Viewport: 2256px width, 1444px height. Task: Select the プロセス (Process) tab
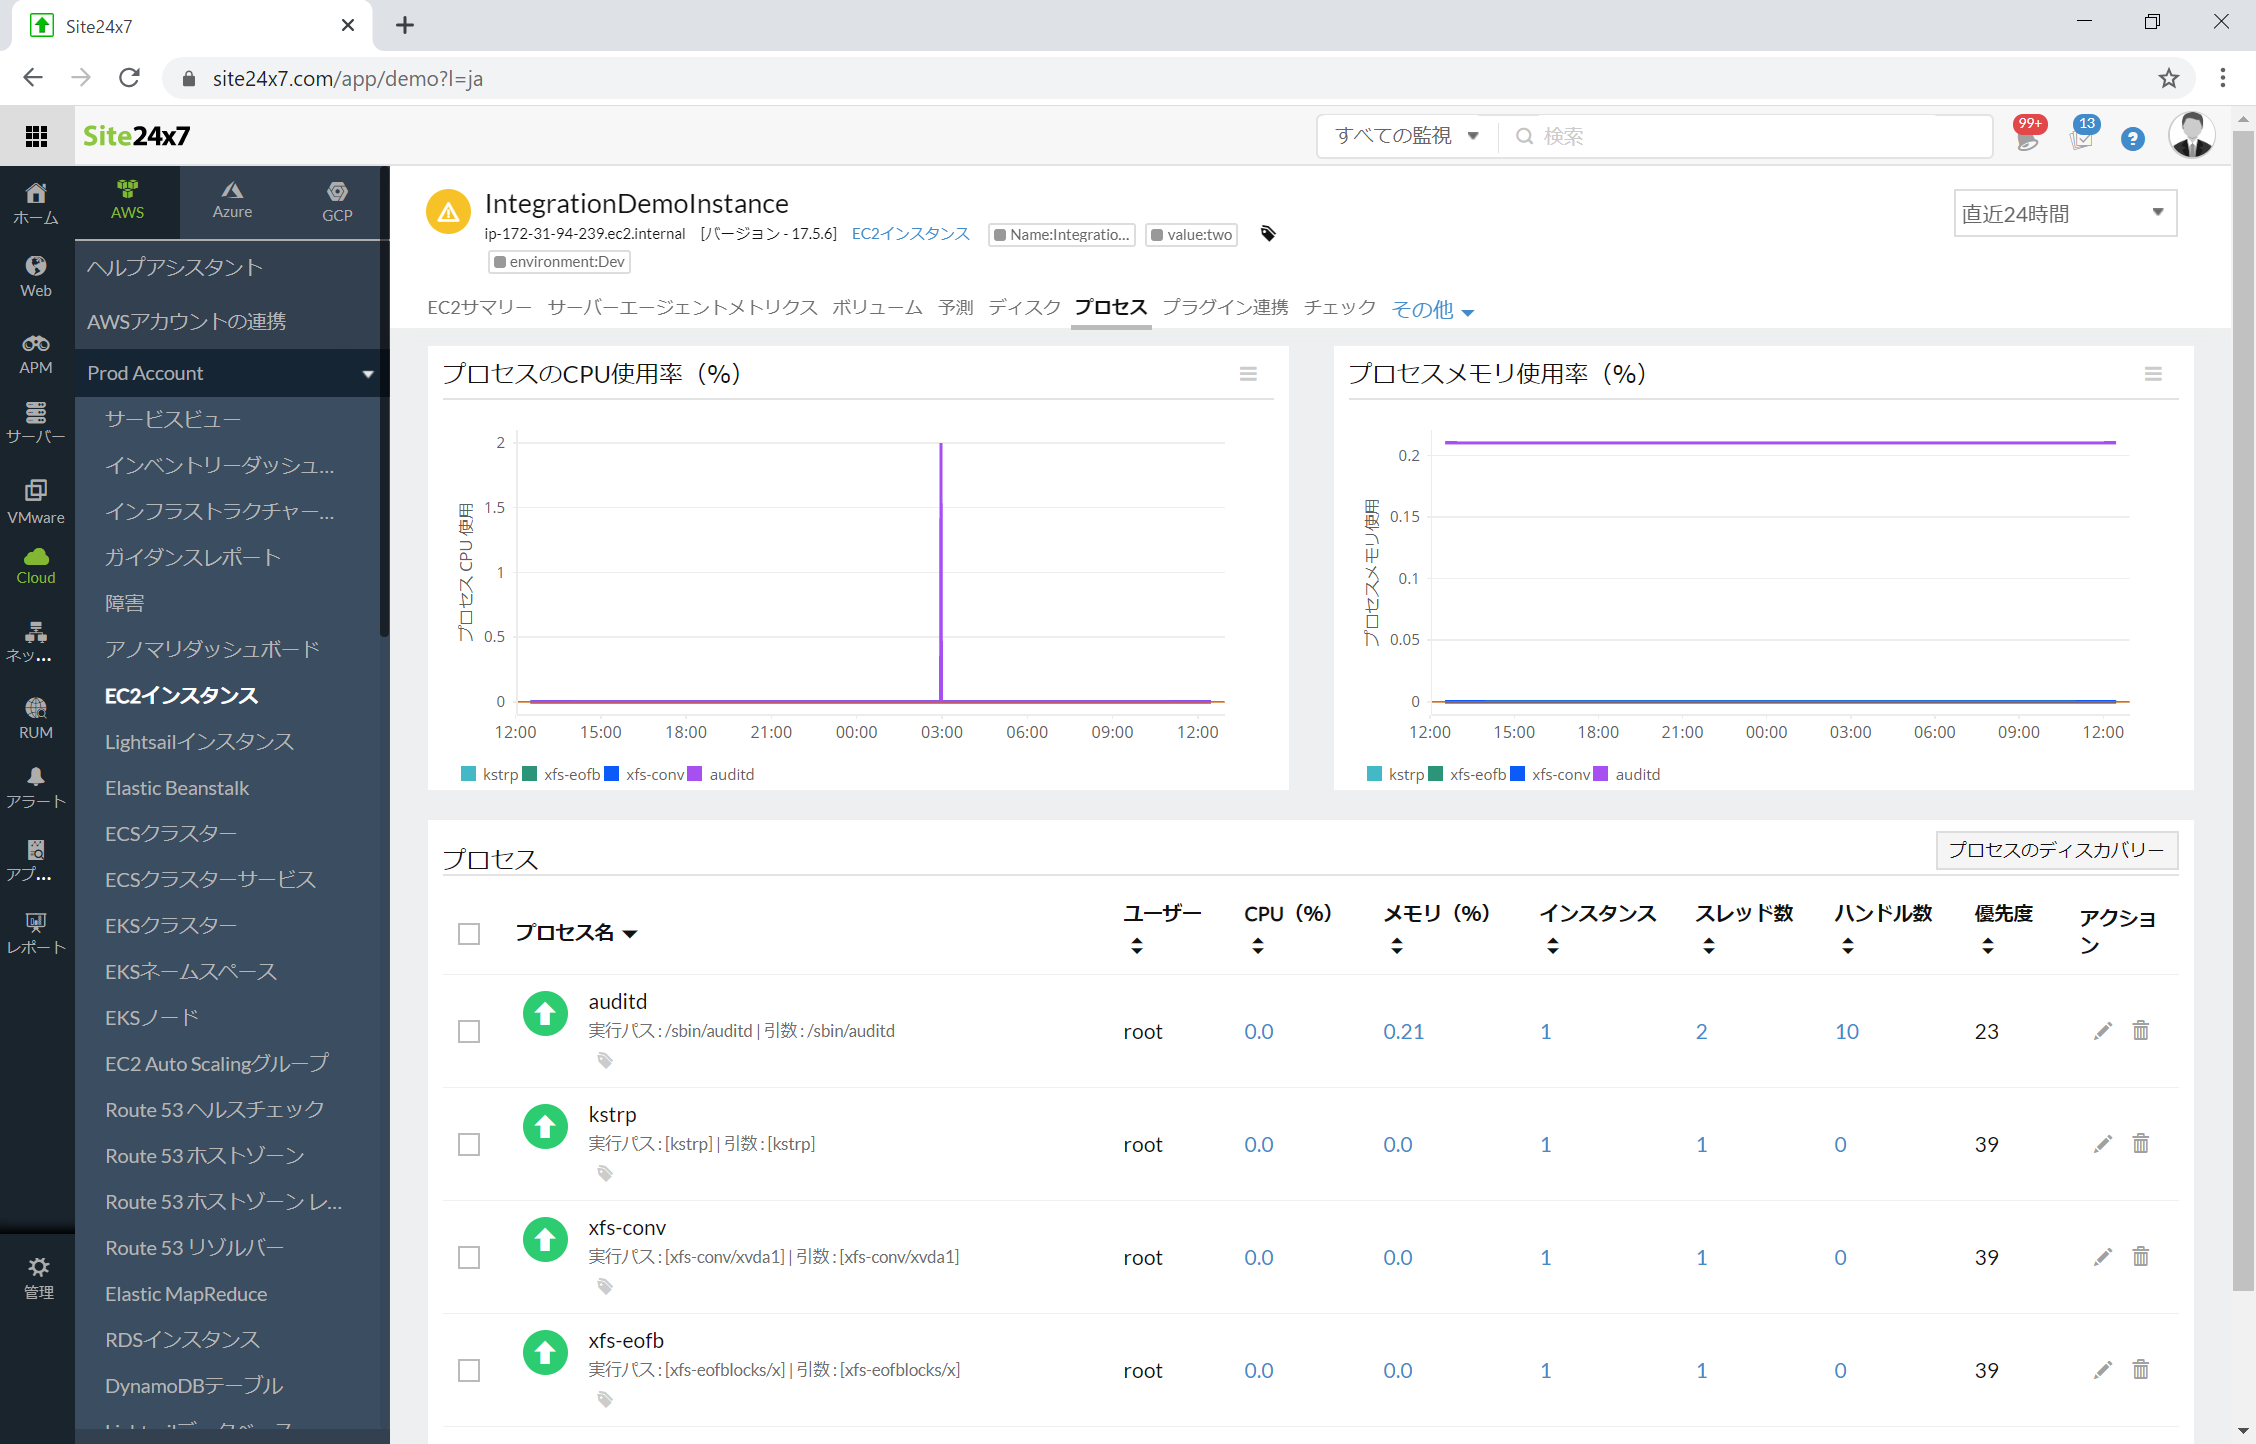[x=1112, y=308]
